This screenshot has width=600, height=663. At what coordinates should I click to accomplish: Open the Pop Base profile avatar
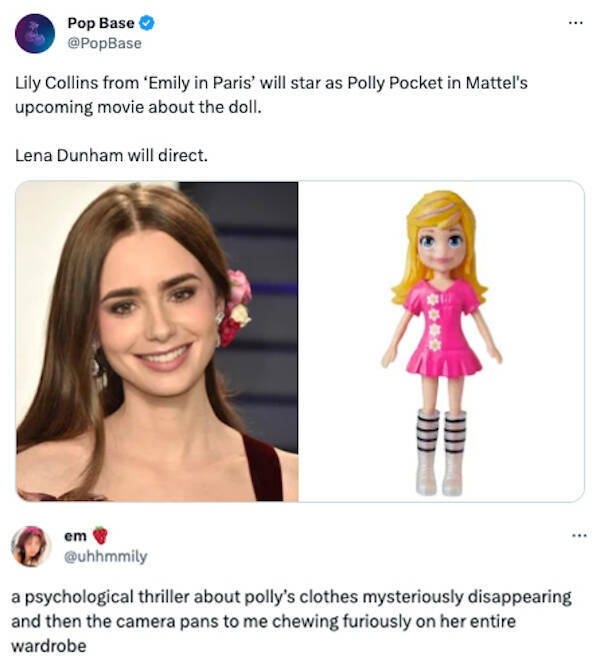tap(35, 33)
